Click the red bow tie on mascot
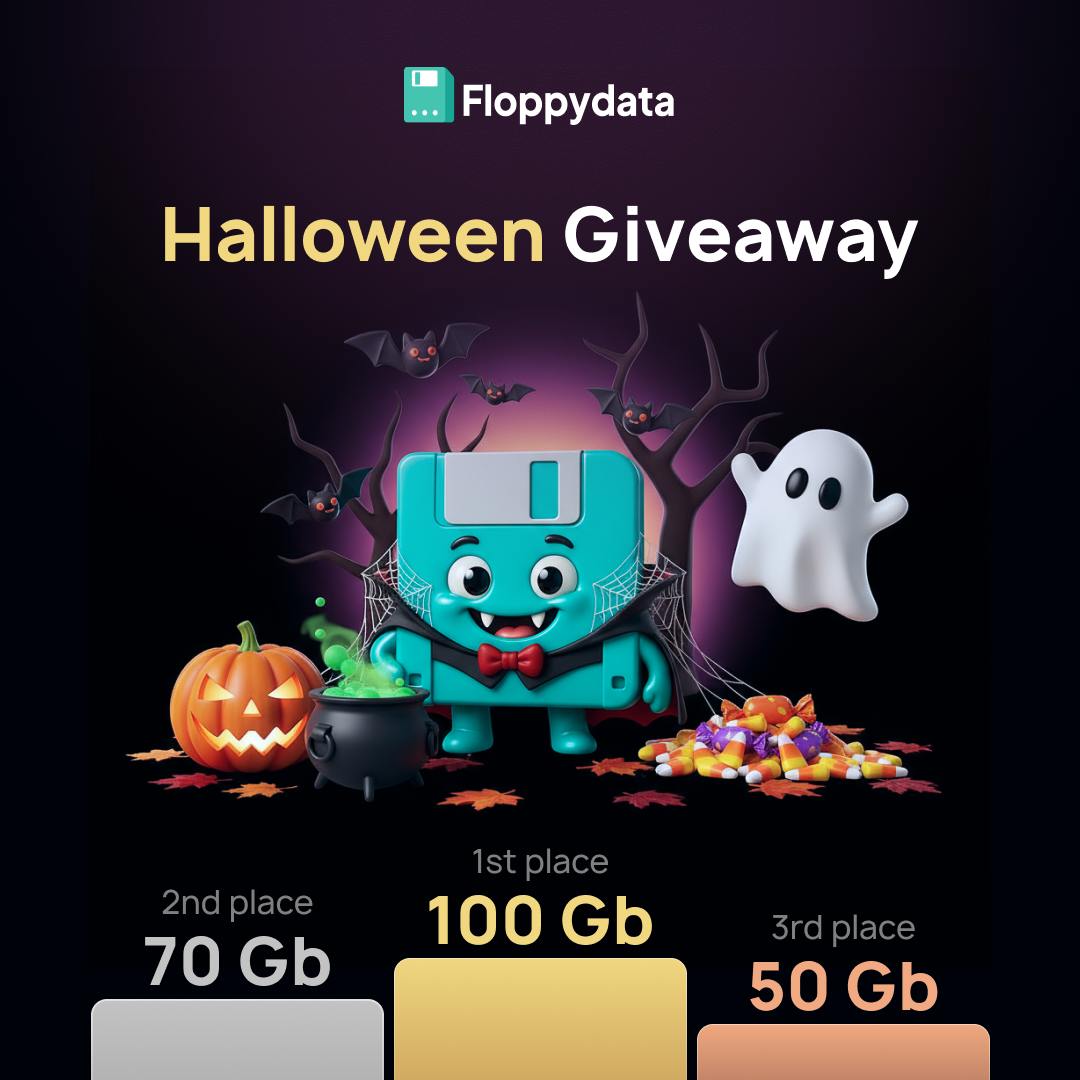 click(x=510, y=660)
